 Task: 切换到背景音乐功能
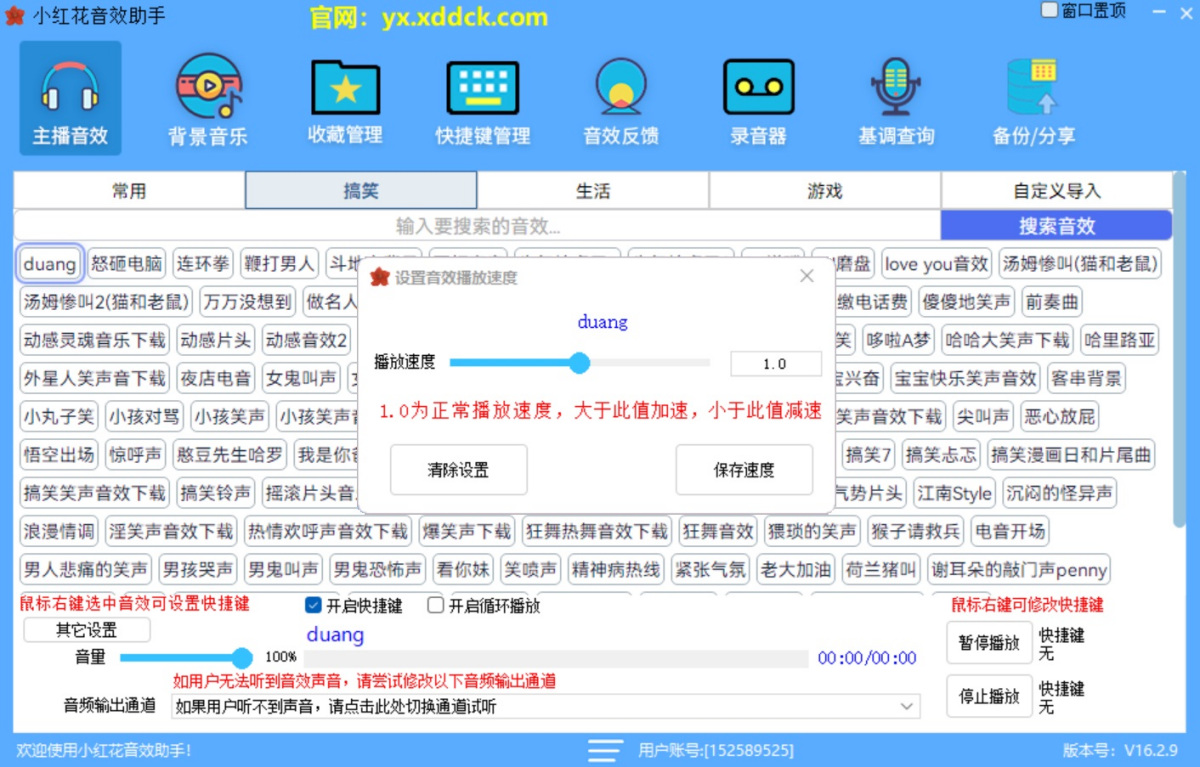click(206, 97)
